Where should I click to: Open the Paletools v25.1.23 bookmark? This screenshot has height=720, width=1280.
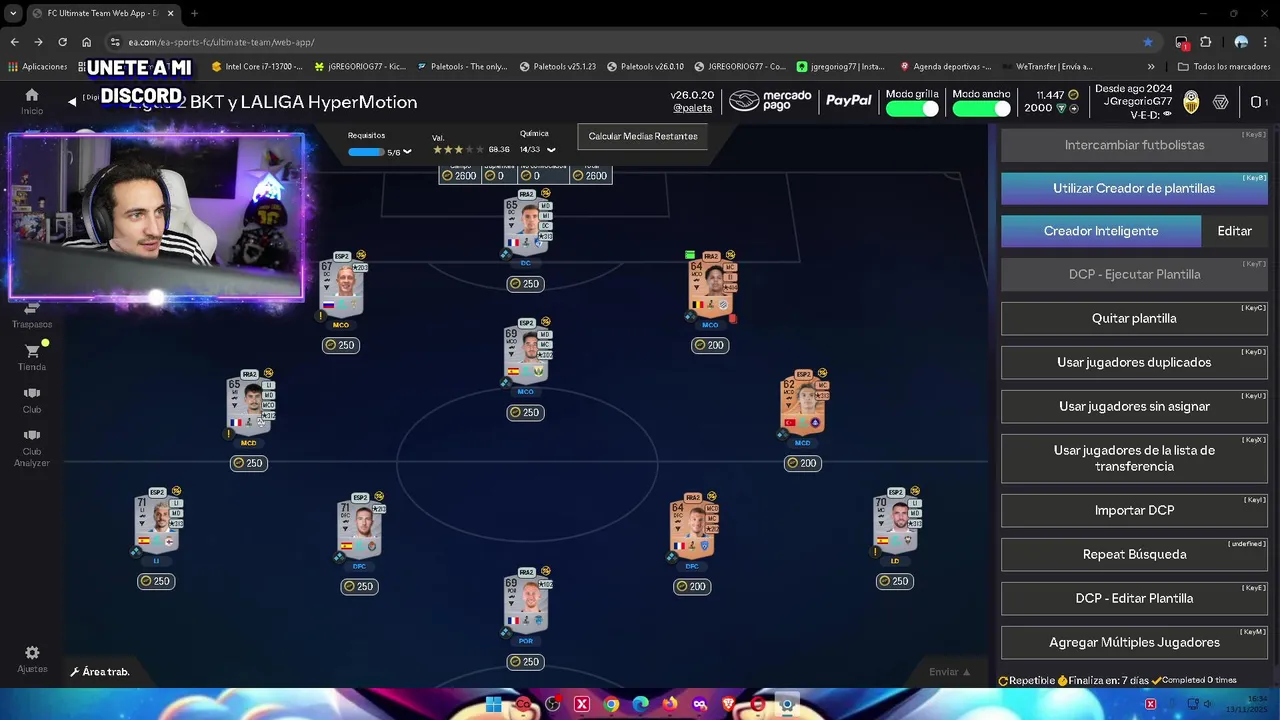point(558,67)
